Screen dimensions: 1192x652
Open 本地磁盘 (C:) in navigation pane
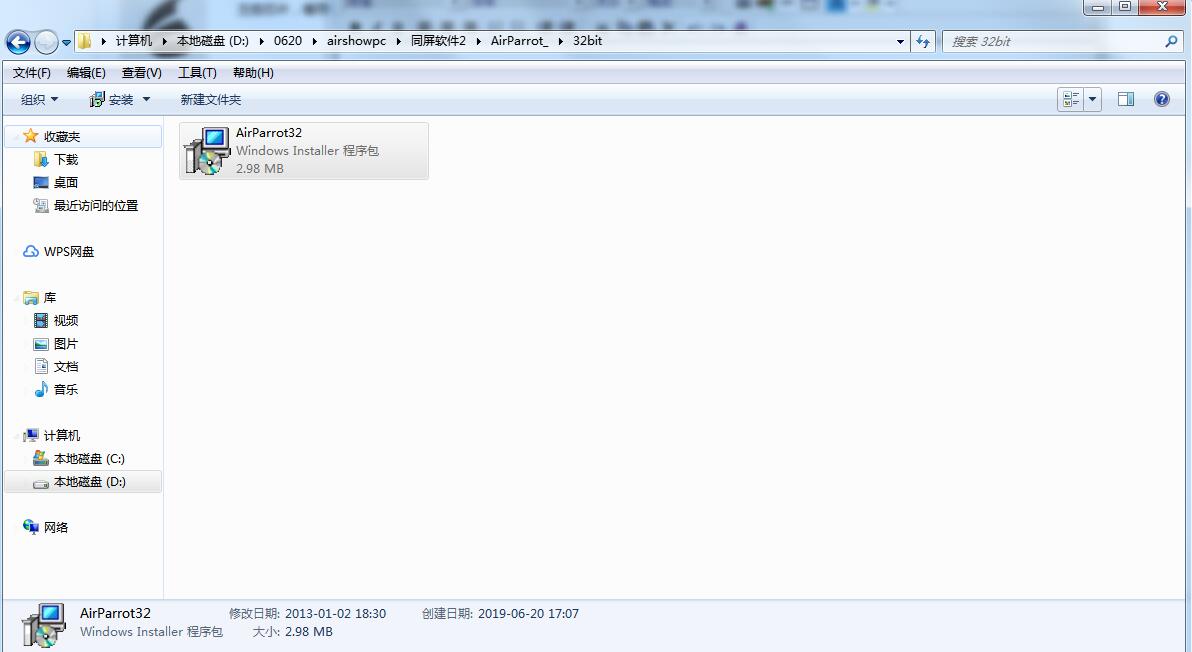pyautogui.click(x=89, y=459)
